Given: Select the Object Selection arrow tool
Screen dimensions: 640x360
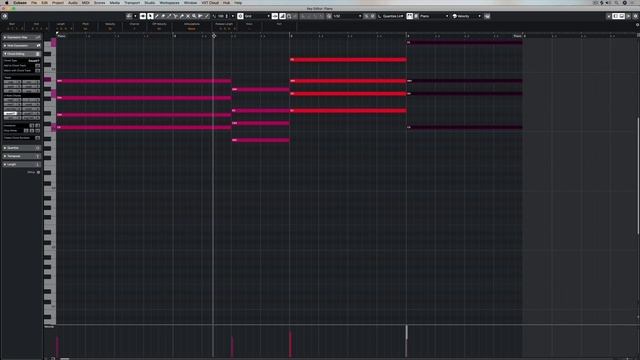Looking at the screenshot, I should 151,16.
